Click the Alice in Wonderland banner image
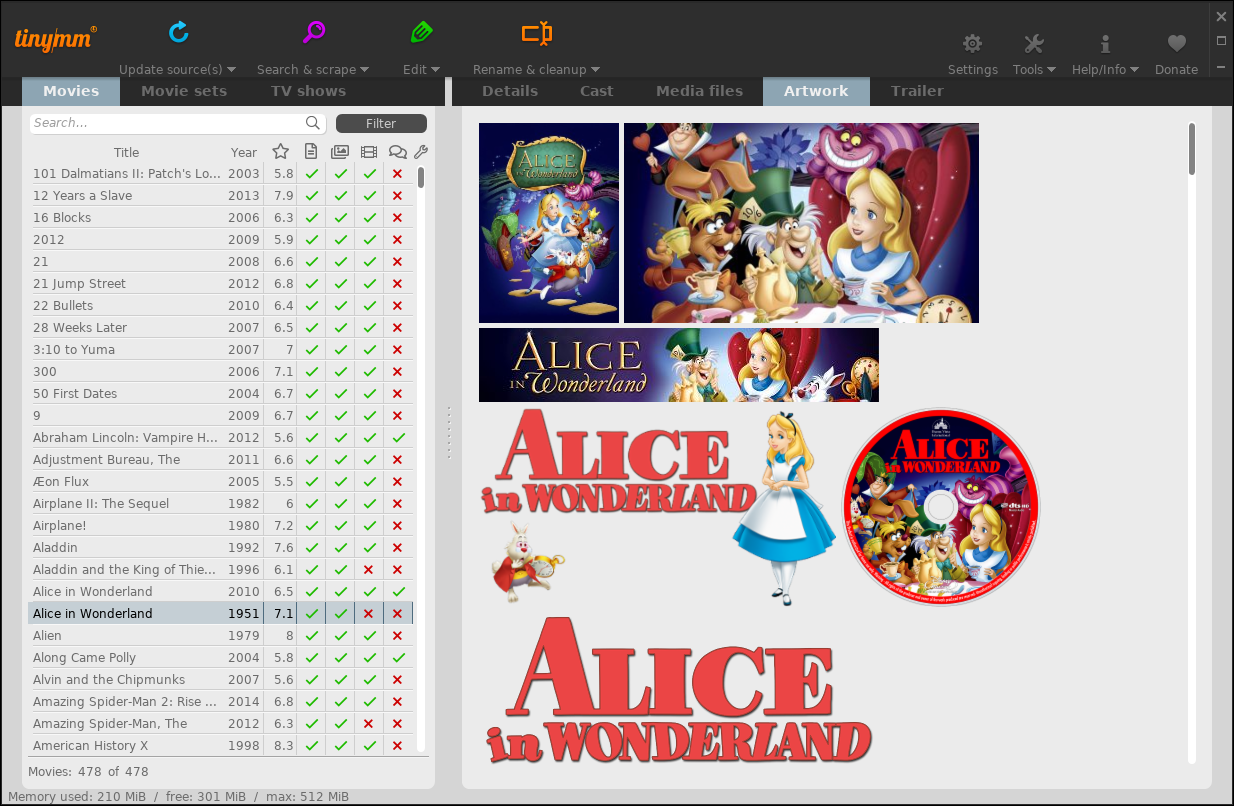Screen dimensions: 1234x806 pos(679,365)
